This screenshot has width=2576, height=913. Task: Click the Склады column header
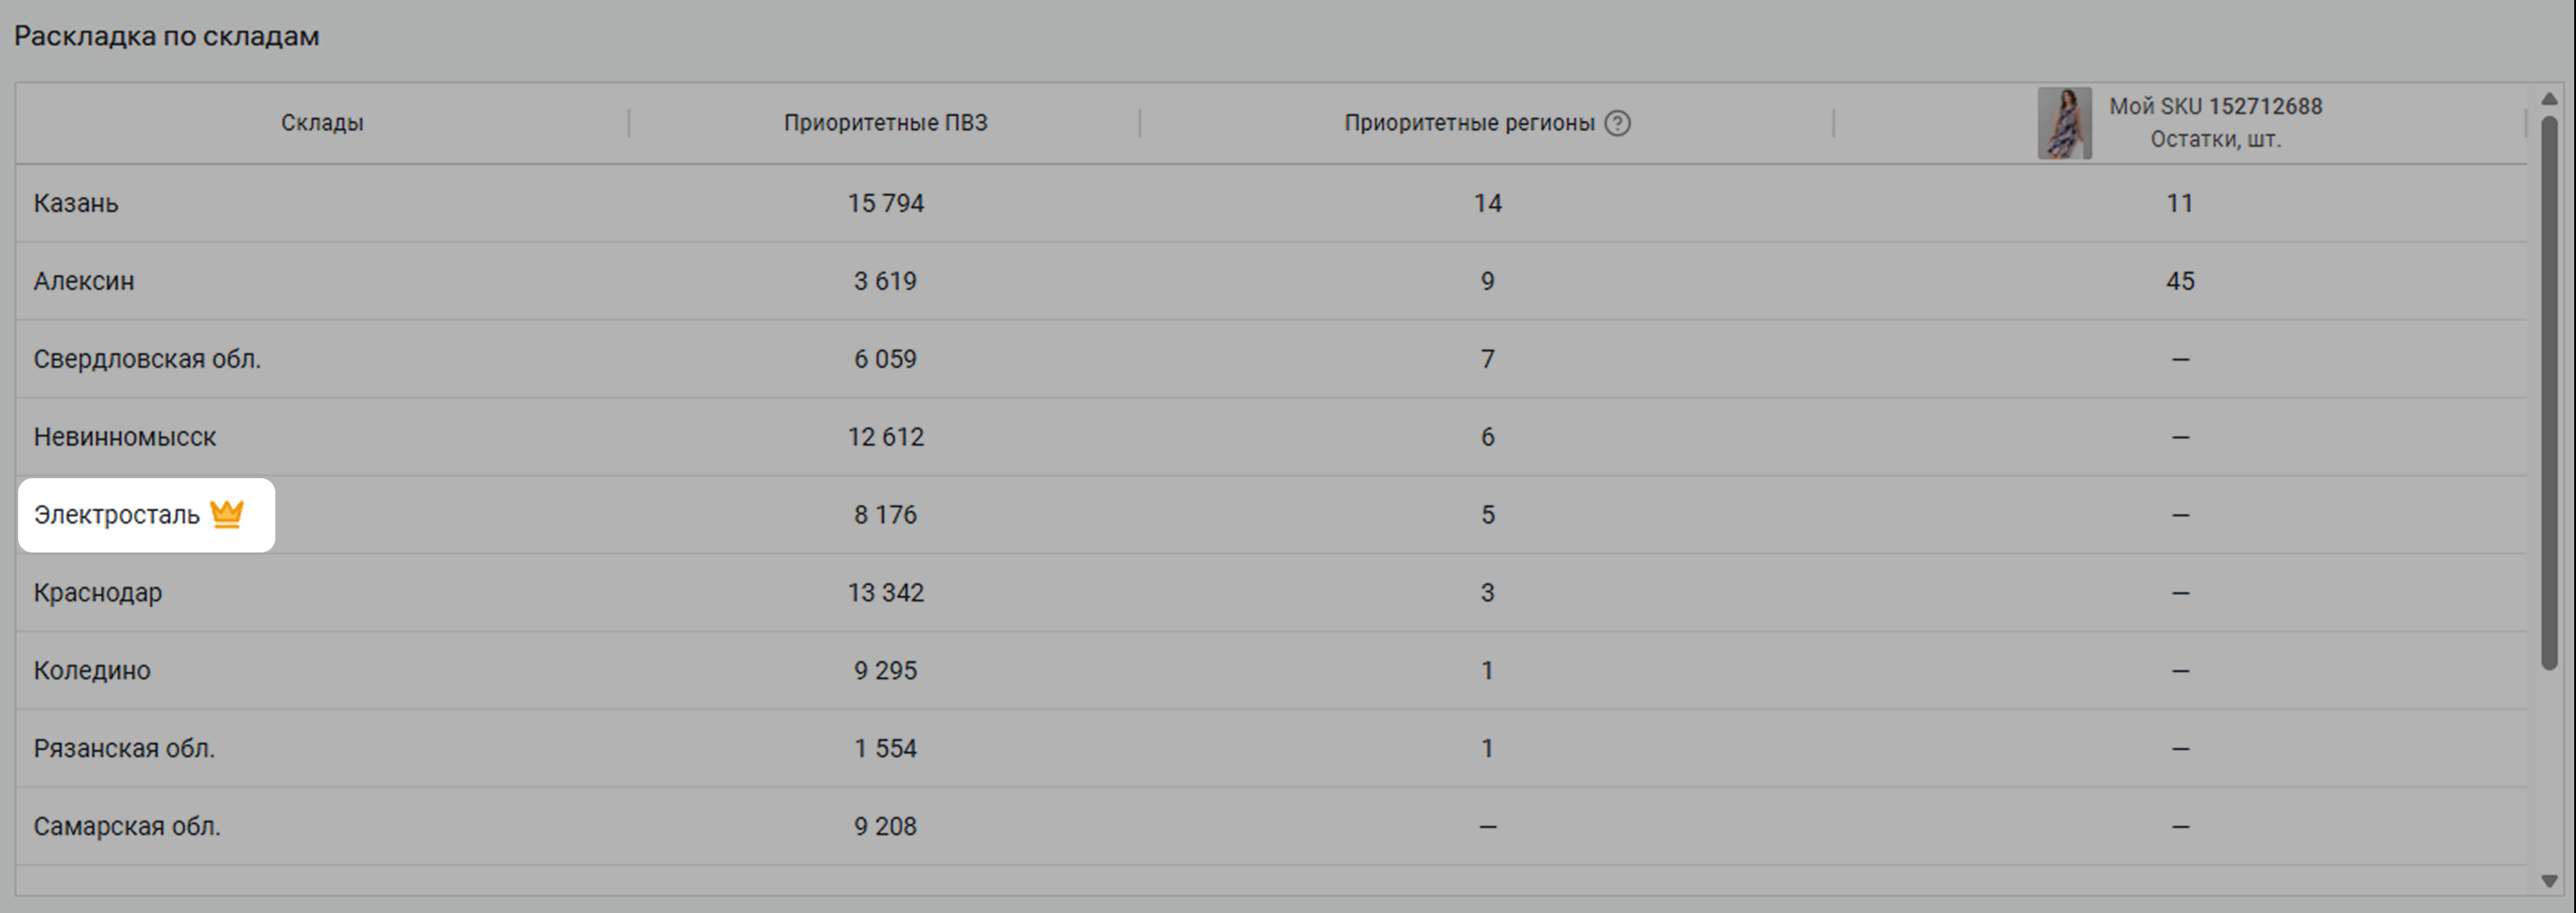[322, 123]
